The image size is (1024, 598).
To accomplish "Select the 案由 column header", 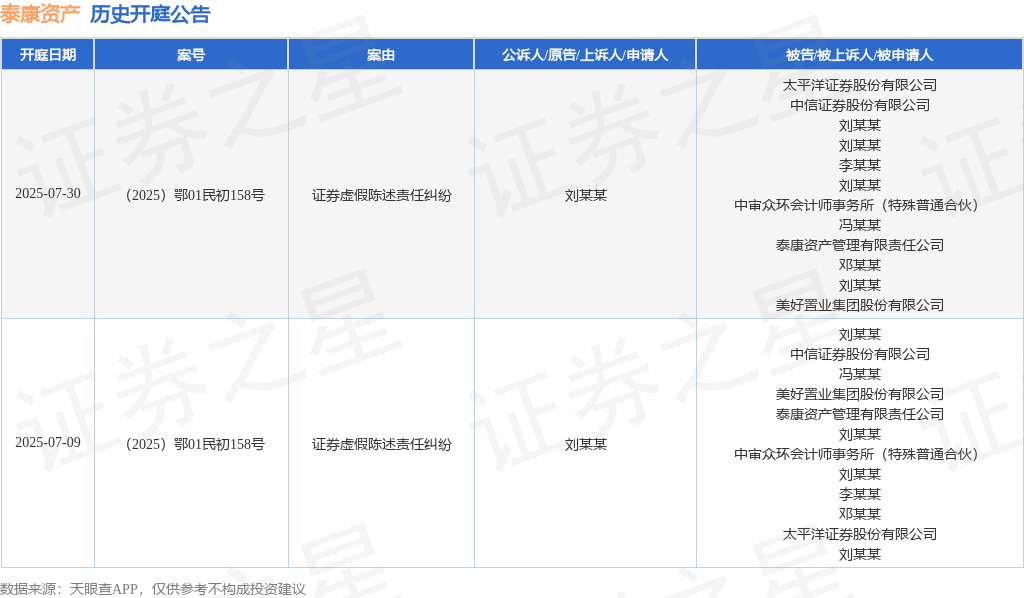I will click(381, 55).
